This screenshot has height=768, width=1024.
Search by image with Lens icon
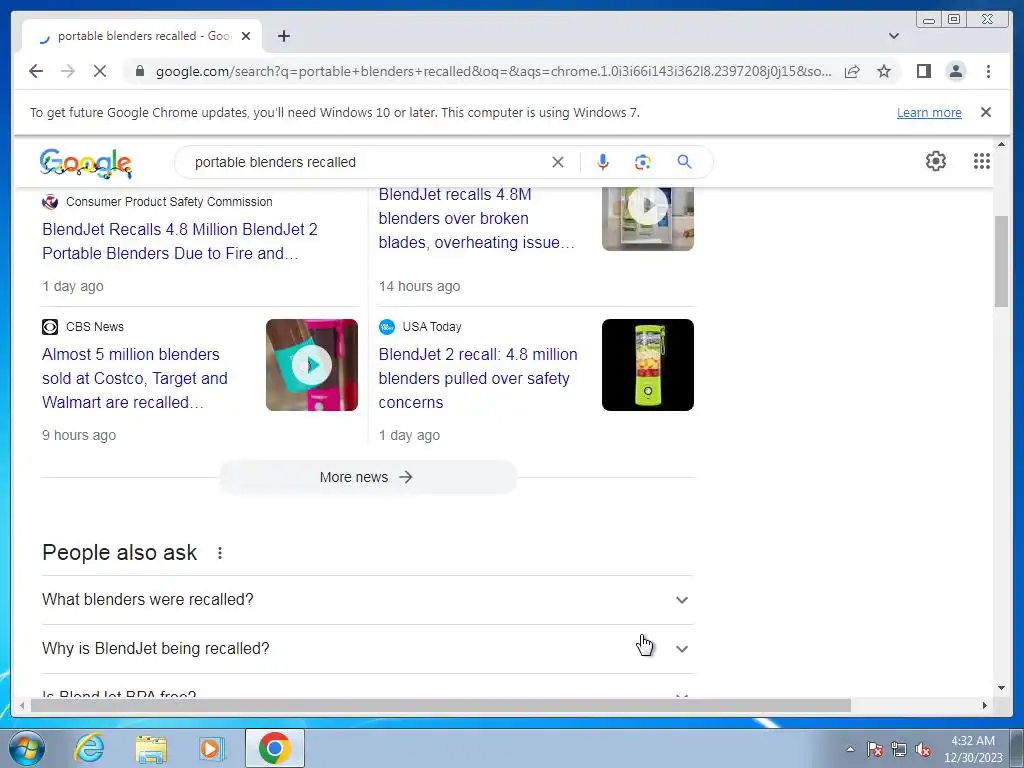tap(643, 162)
